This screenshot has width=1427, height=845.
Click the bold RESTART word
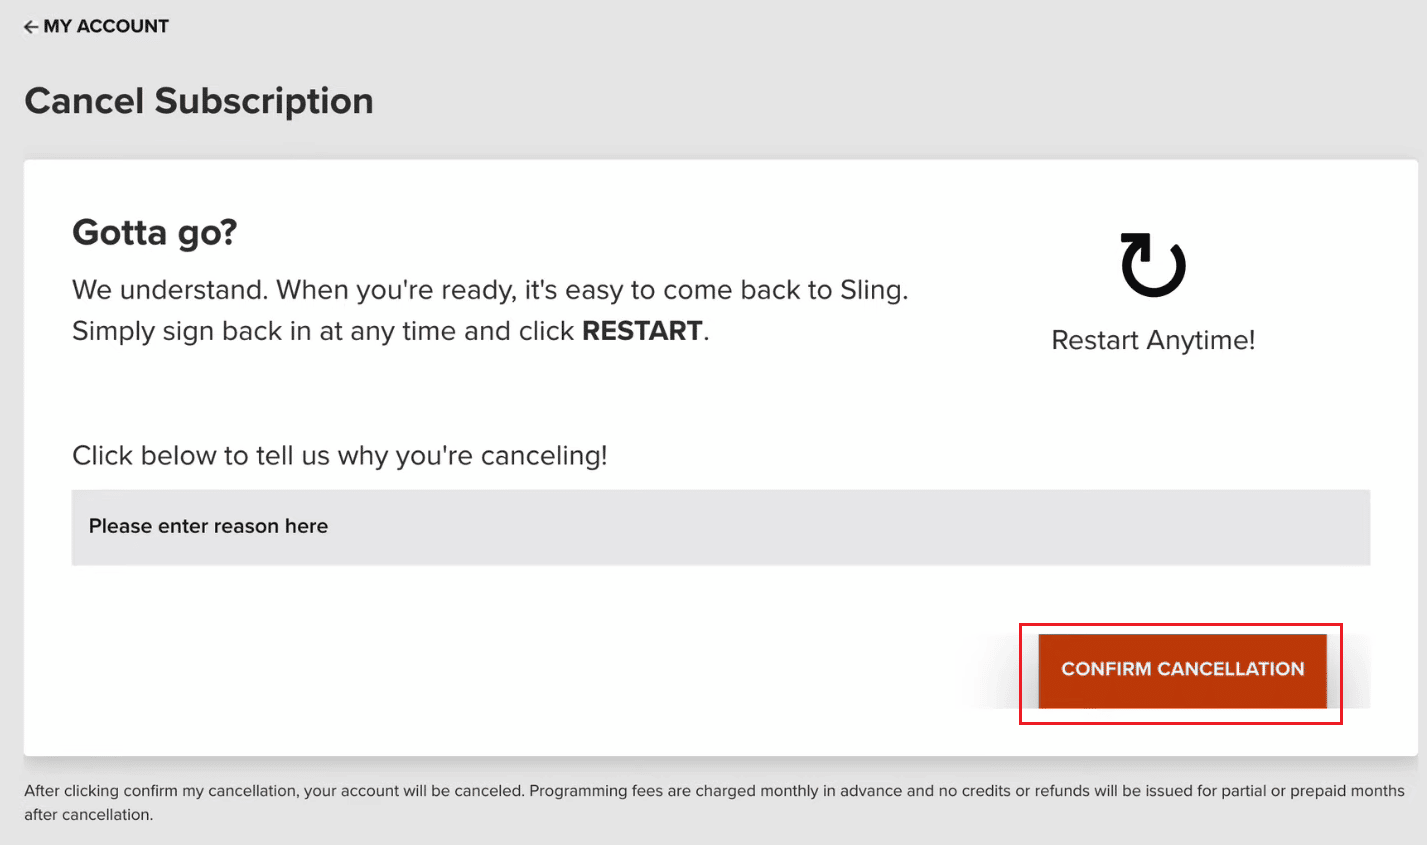click(642, 331)
